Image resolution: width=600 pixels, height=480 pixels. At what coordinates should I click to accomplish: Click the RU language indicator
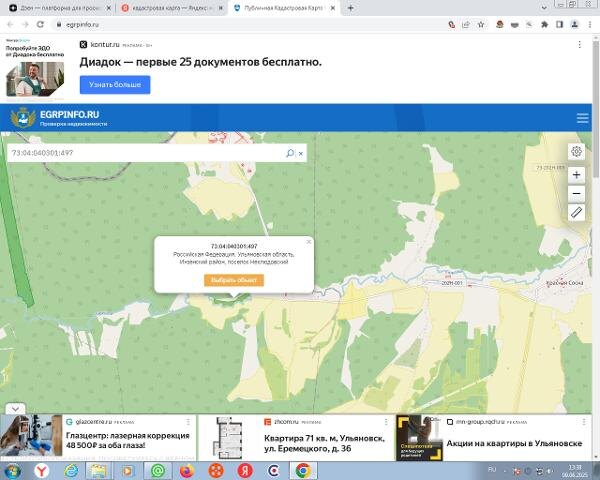[x=492, y=469]
